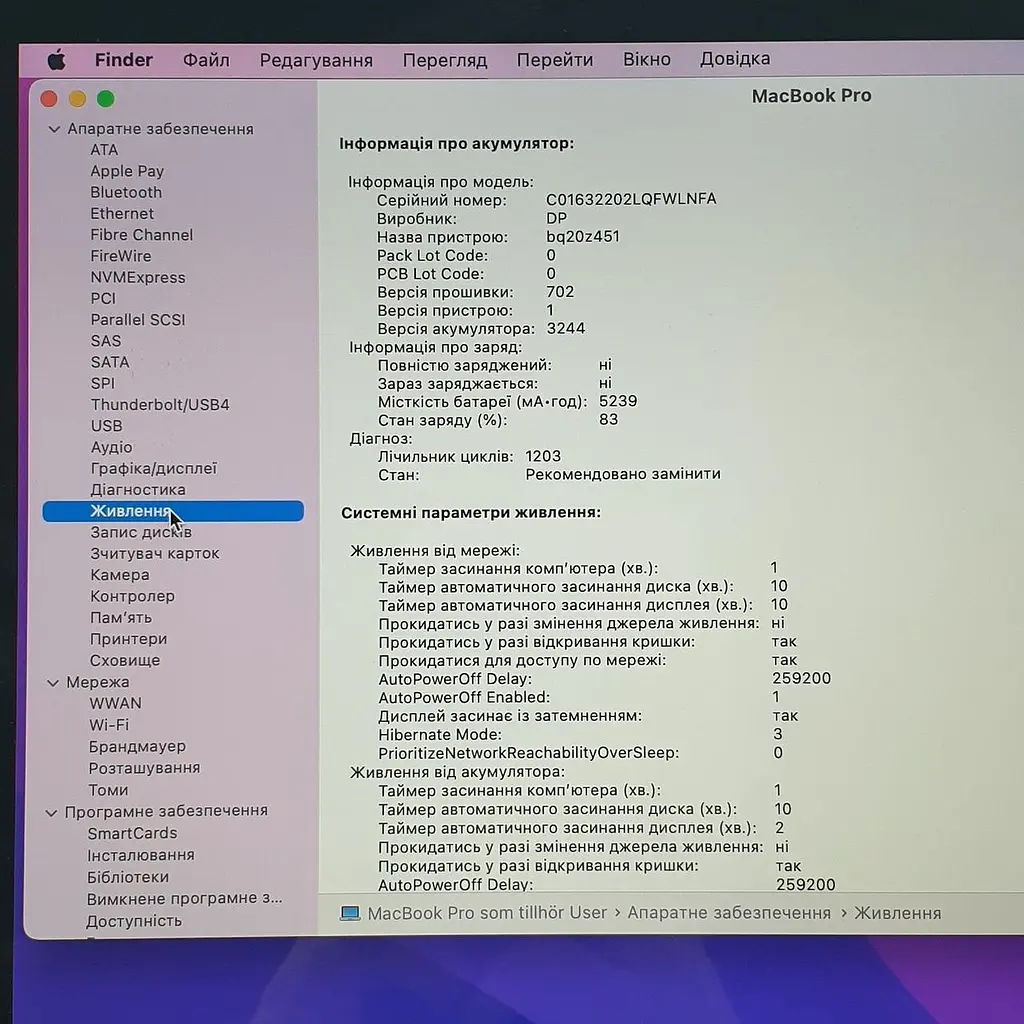Screen dimensions: 1024x1024
Task: Select Bluetooth in the sidebar
Action: [x=126, y=192]
